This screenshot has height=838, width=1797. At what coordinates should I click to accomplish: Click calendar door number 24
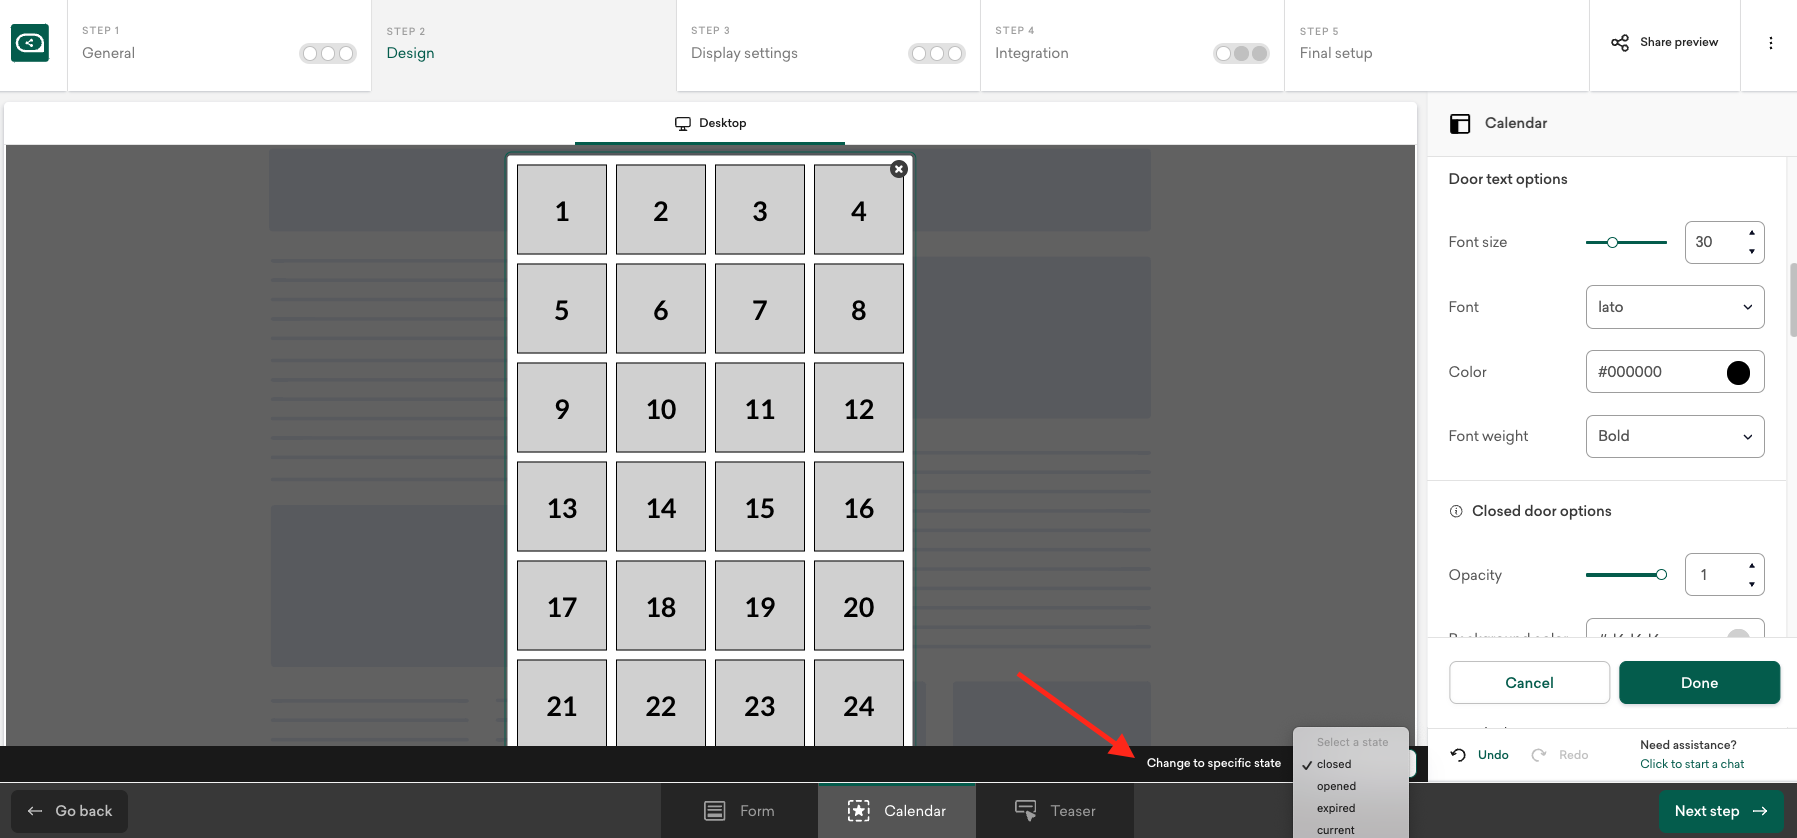click(x=859, y=702)
